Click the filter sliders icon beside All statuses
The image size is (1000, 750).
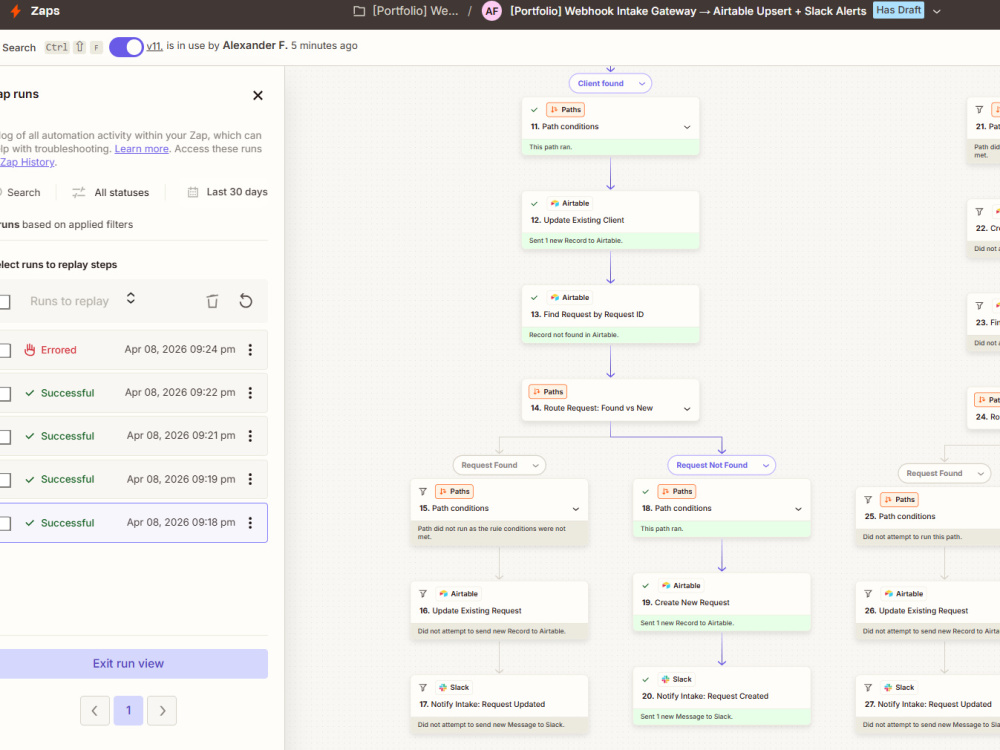[78, 192]
